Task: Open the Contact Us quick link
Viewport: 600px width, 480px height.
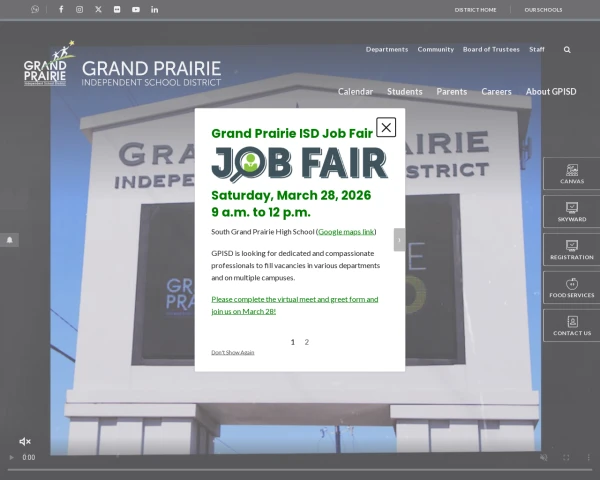Action: (x=572, y=326)
